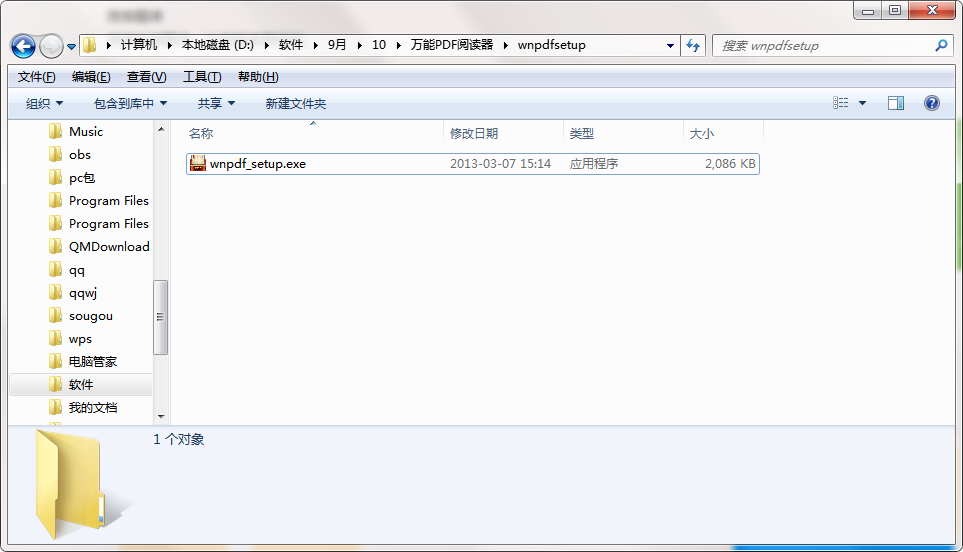Go back with the blue back arrow
The width and height of the screenshot is (963, 552).
tap(23, 46)
